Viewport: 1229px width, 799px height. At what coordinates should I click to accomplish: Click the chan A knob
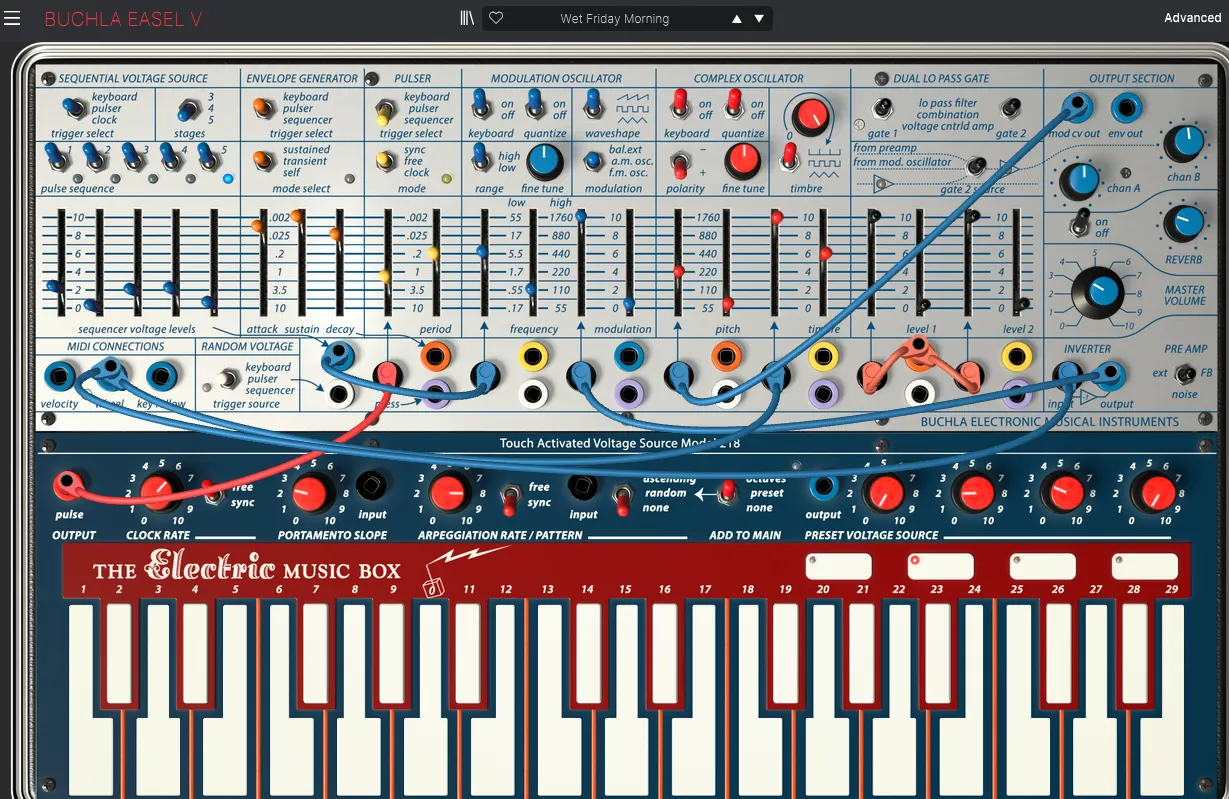point(1080,181)
